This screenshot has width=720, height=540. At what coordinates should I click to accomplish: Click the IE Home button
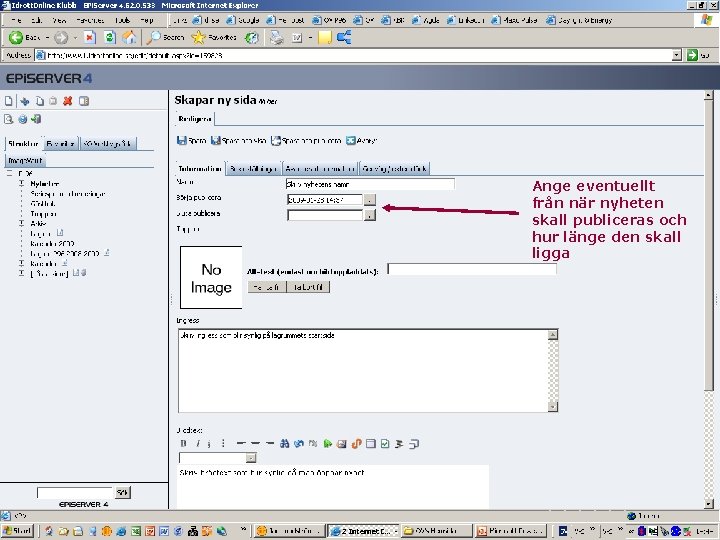129,38
